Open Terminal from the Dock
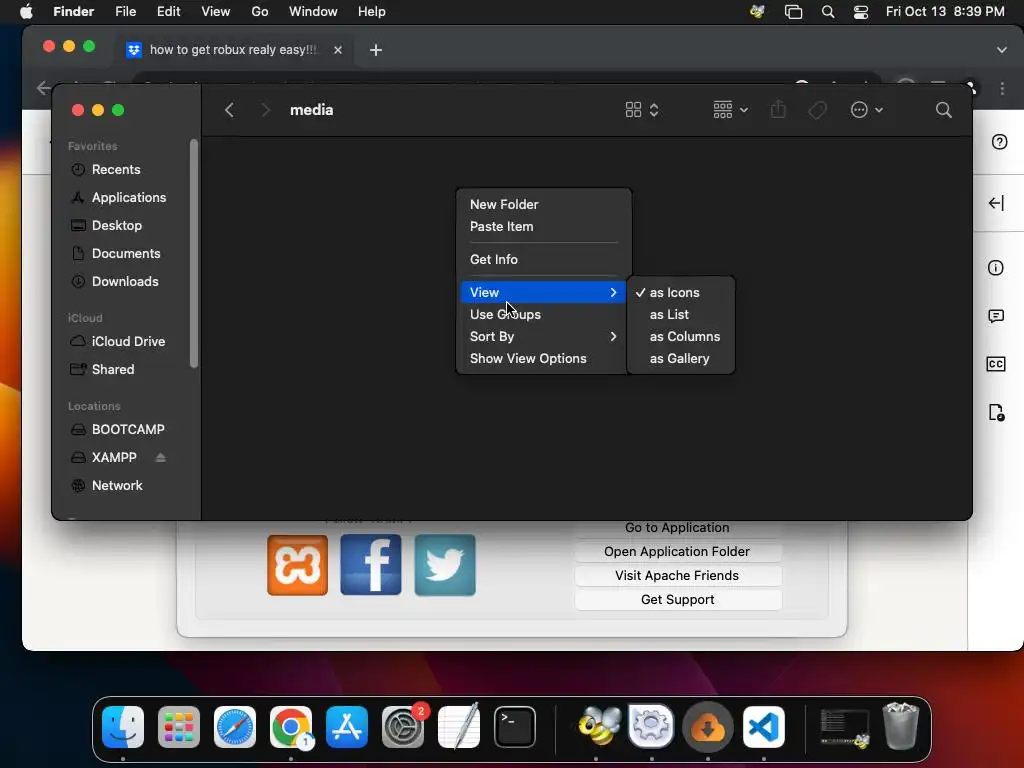The height and width of the screenshot is (768, 1024). 515,727
